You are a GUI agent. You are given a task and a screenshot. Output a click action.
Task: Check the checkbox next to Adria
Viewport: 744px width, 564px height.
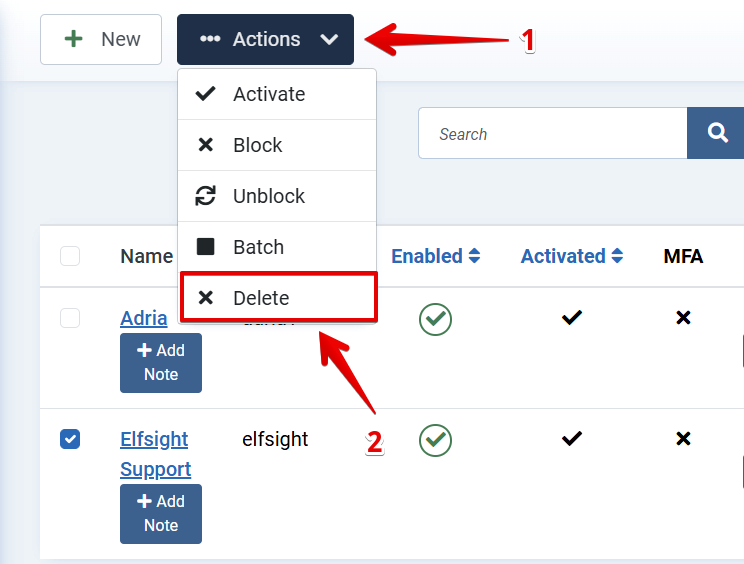70,318
